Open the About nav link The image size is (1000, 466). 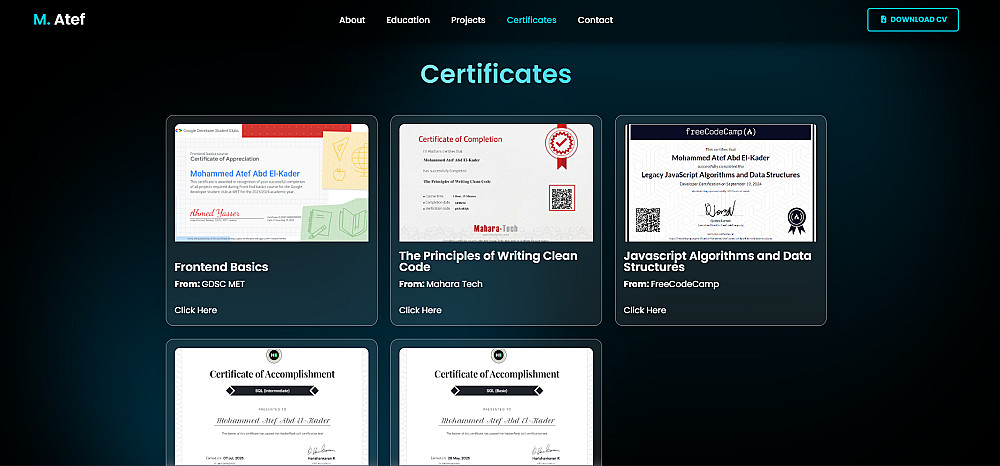[x=352, y=20]
